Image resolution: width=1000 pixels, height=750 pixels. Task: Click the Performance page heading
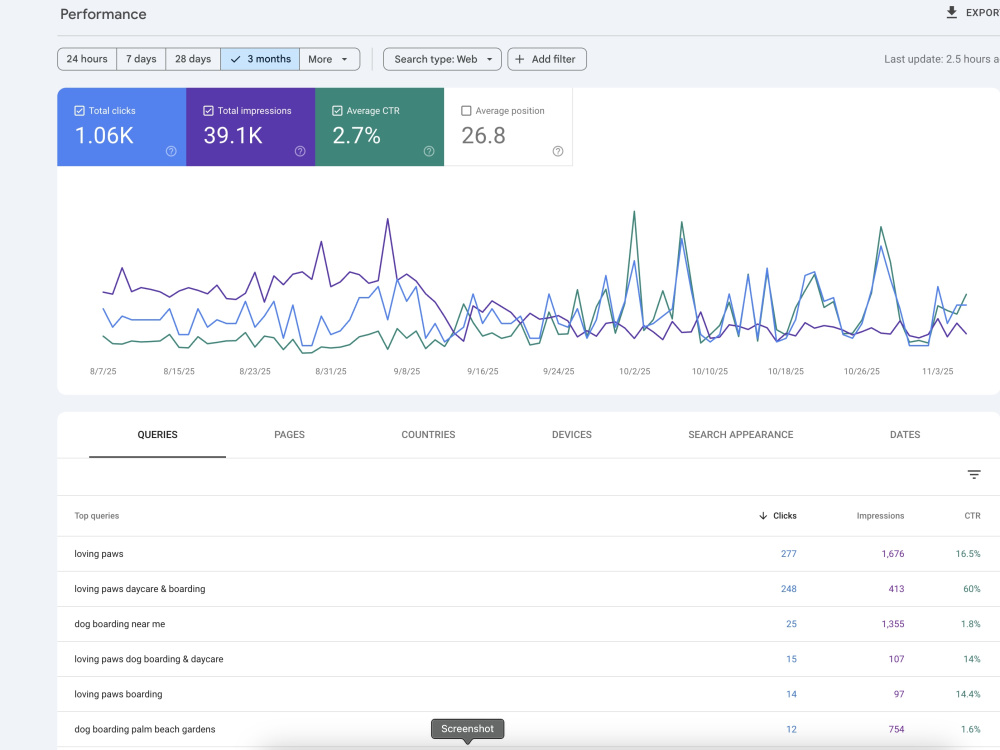point(103,14)
